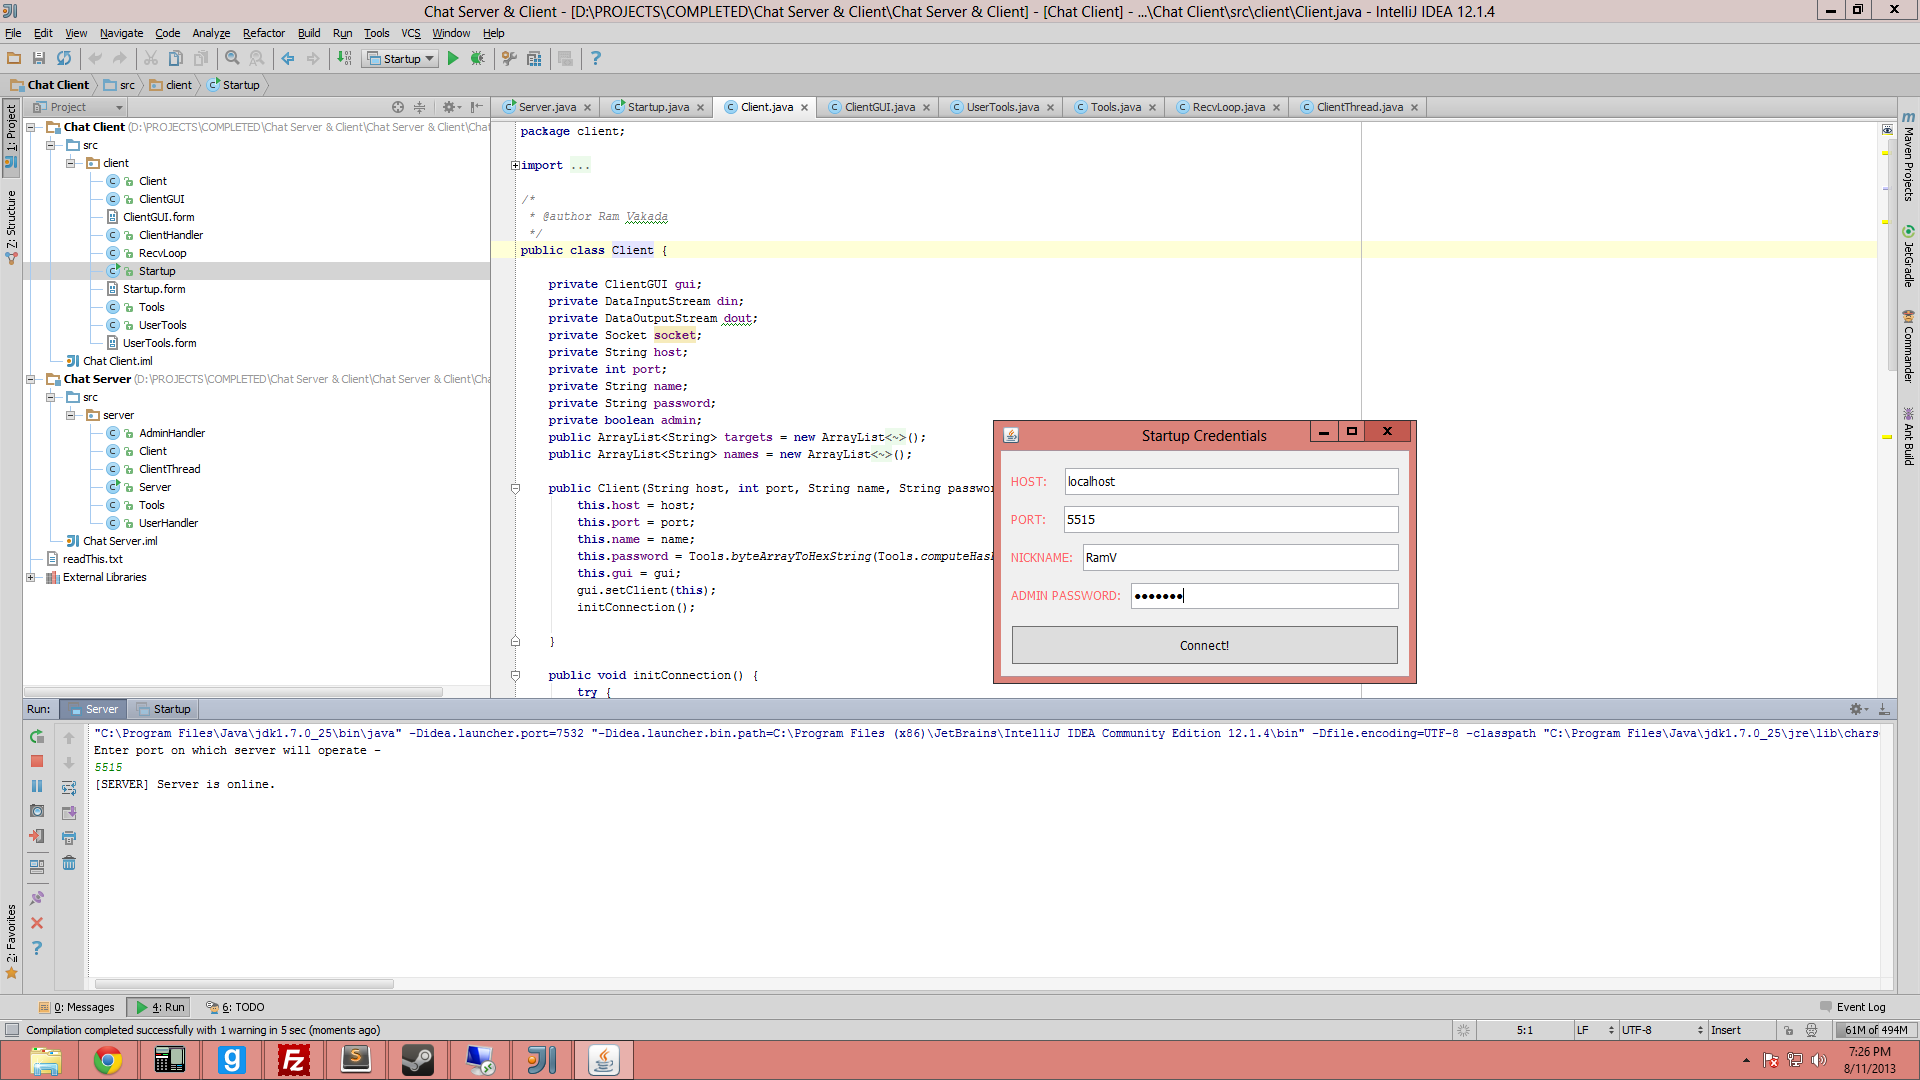
Task: Toggle soft wraps in the console
Action: [69, 788]
